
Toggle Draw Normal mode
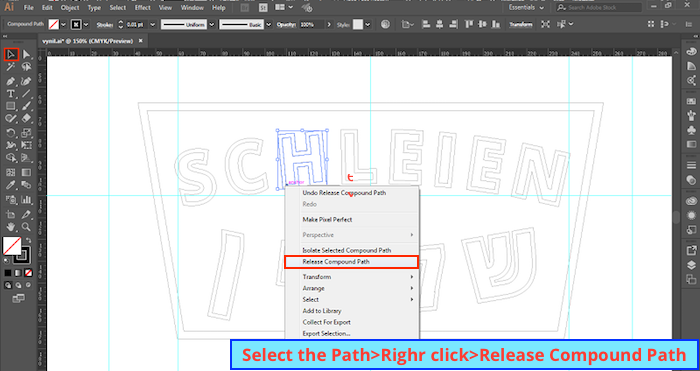[8, 285]
